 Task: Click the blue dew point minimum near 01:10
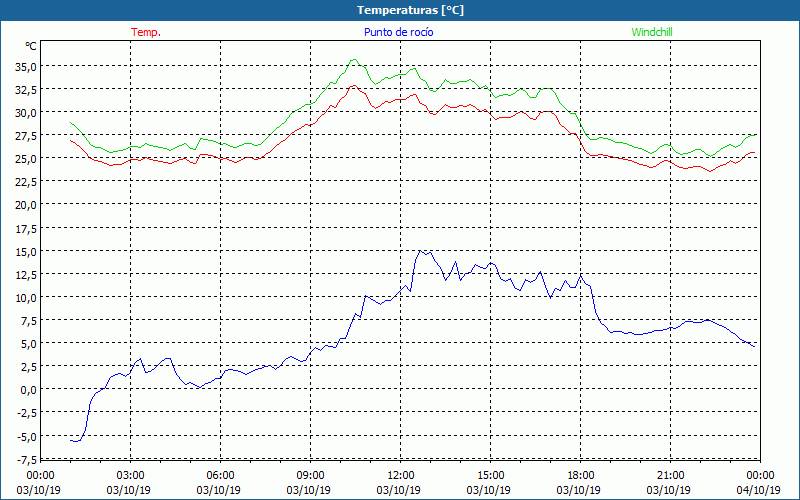pos(76,441)
